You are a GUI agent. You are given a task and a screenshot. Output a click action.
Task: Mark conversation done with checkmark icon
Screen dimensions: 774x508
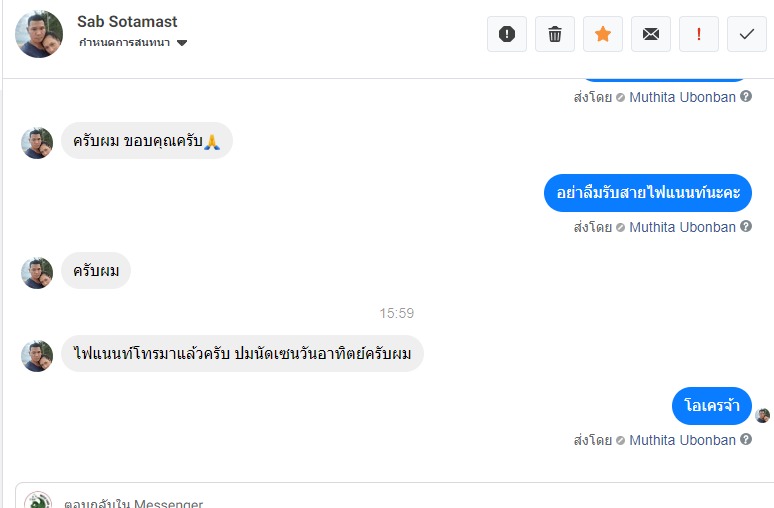747,34
